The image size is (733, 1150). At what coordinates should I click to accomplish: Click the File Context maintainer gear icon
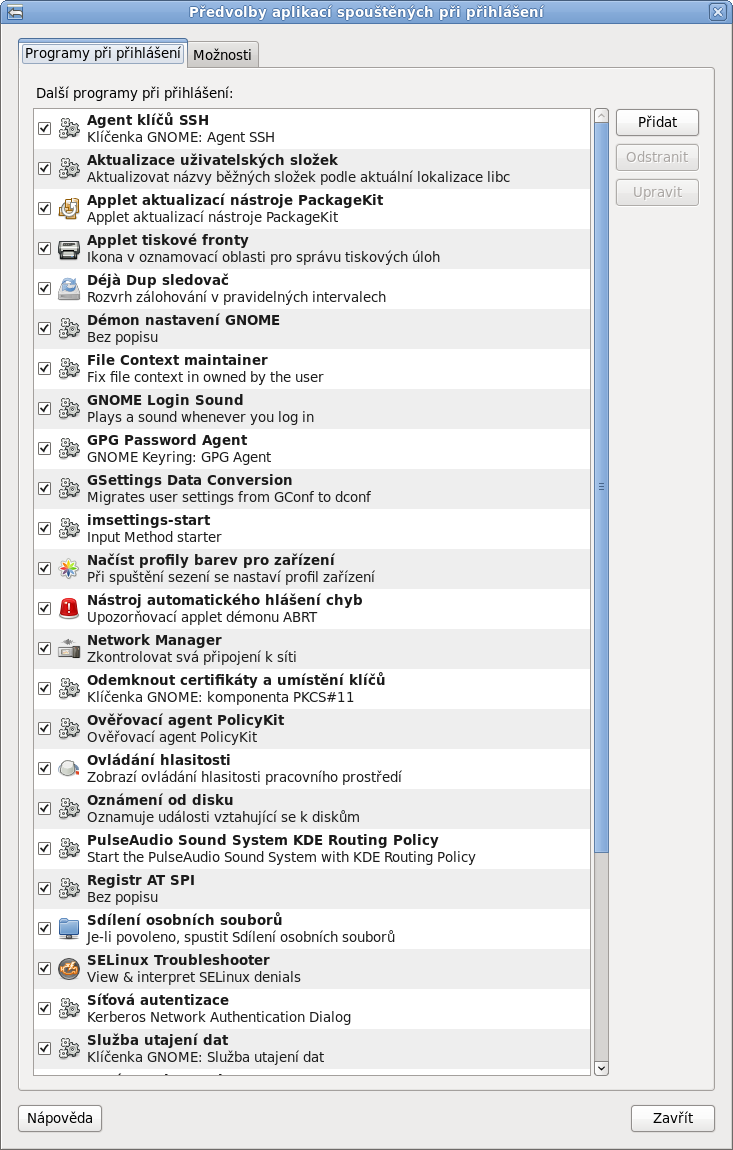(69, 368)
